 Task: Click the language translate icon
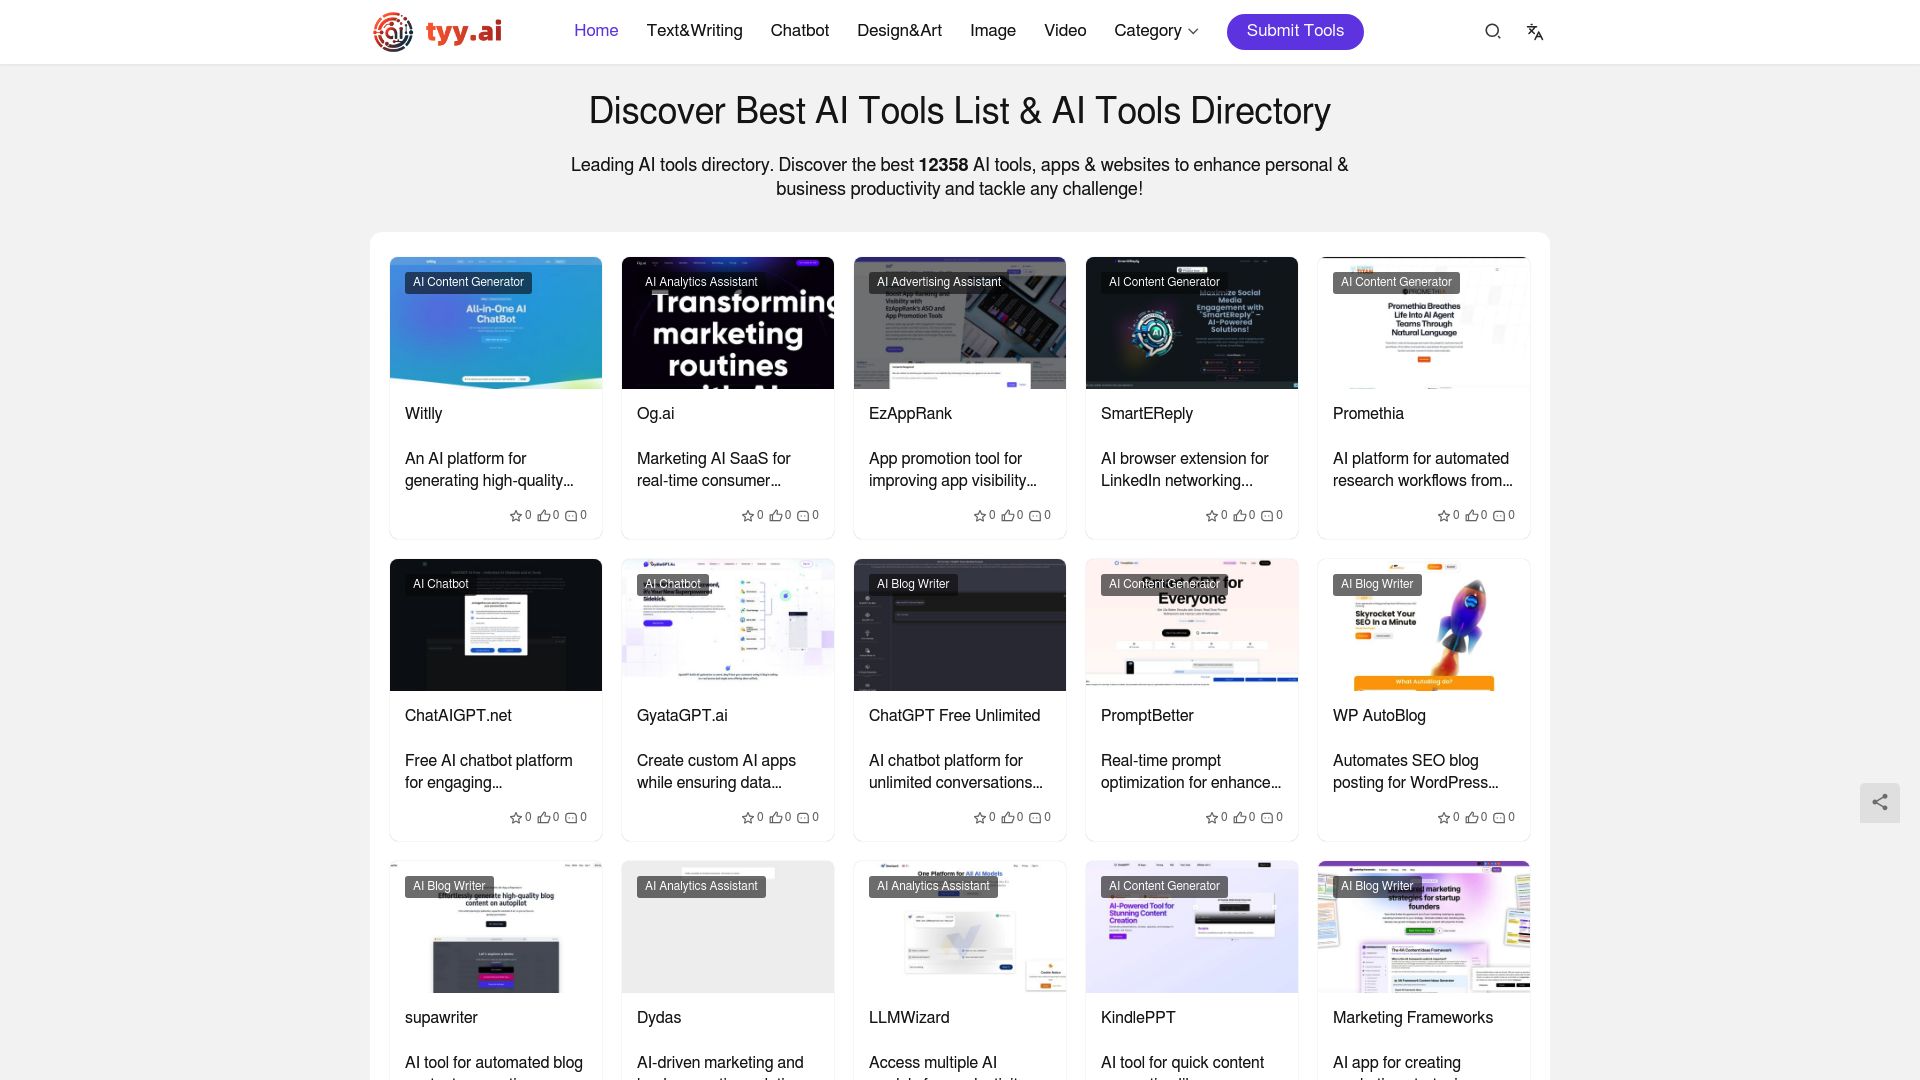click(1535, 32)
